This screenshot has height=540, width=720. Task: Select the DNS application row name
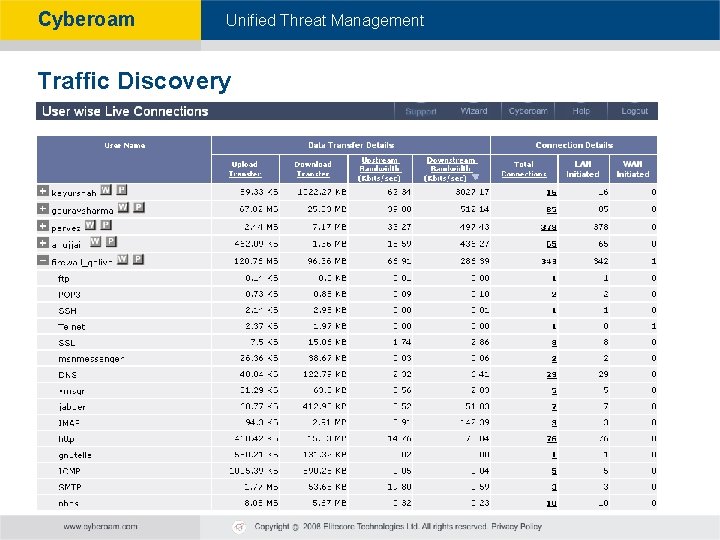click(68, 375)
